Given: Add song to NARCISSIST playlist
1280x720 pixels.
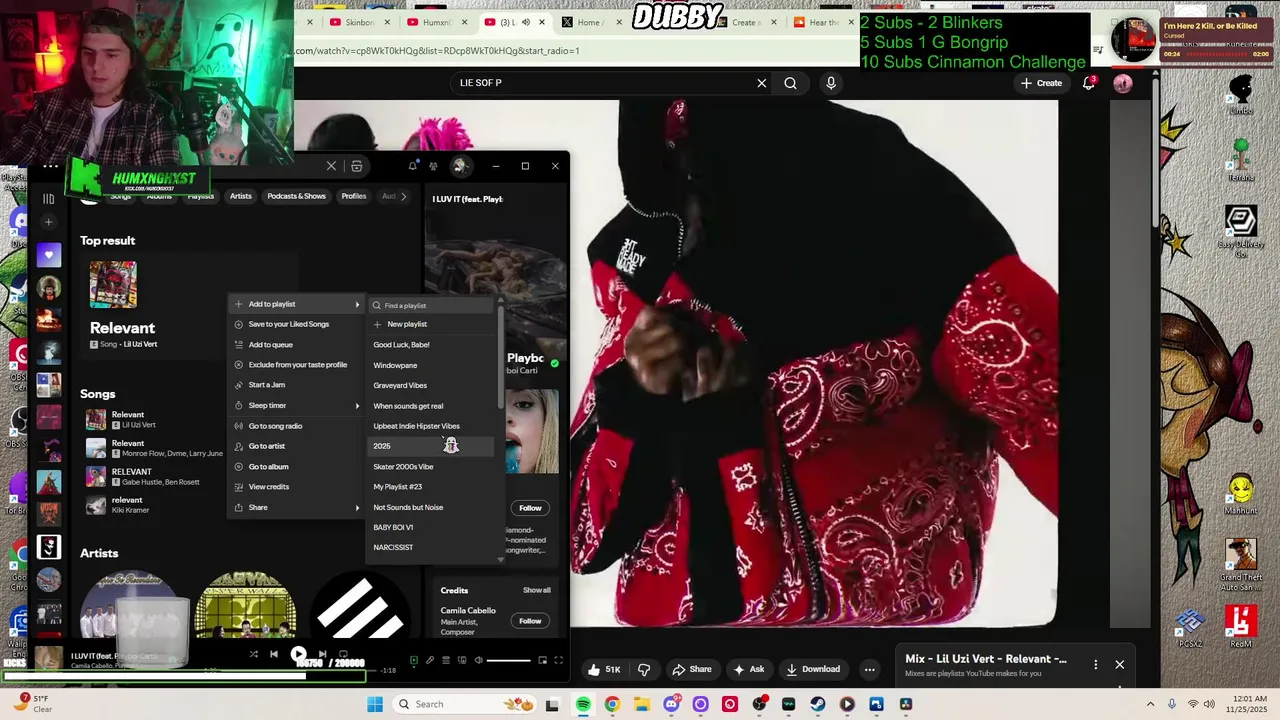Looking at the screenshot, I should [x=431, y=547].
